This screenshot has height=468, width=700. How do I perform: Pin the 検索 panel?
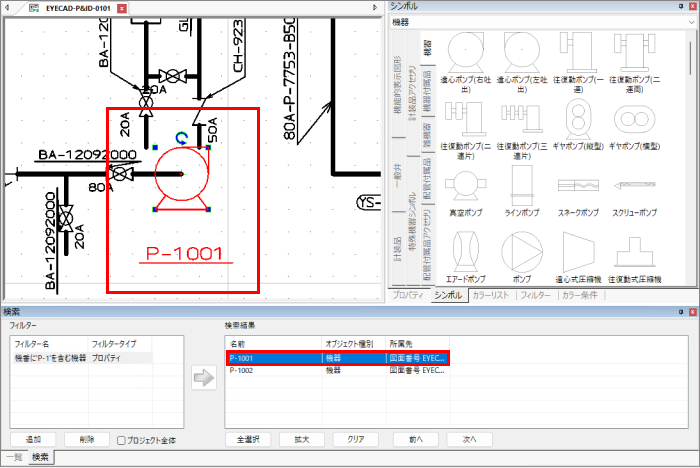click(x=680, y=312)
